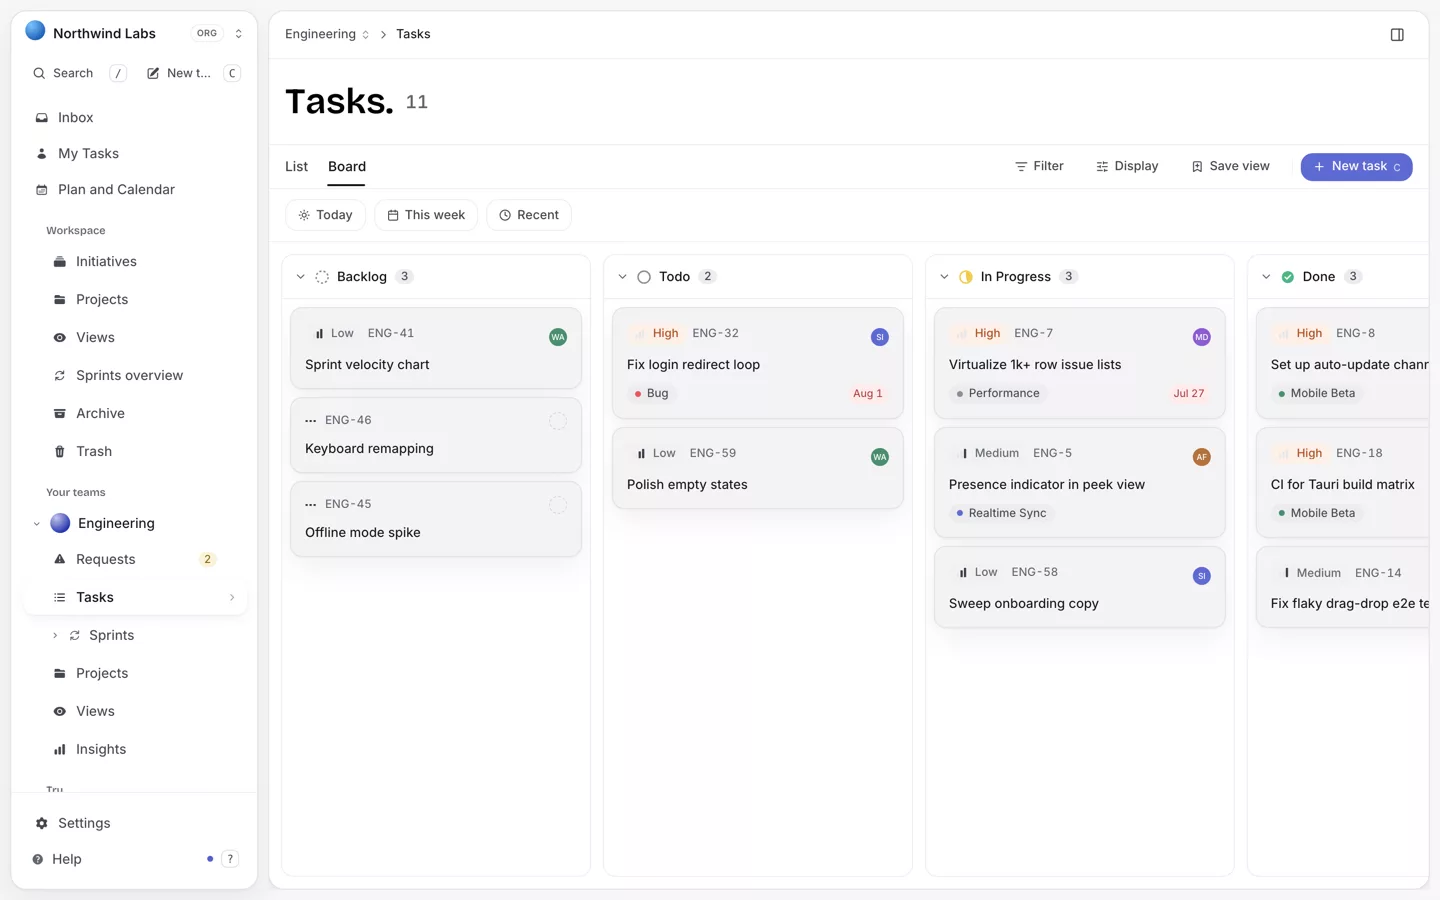The height and width of the screenshot is (900, 1440).
Task: Select the Board tab
Action: click(x=347, y=167)
